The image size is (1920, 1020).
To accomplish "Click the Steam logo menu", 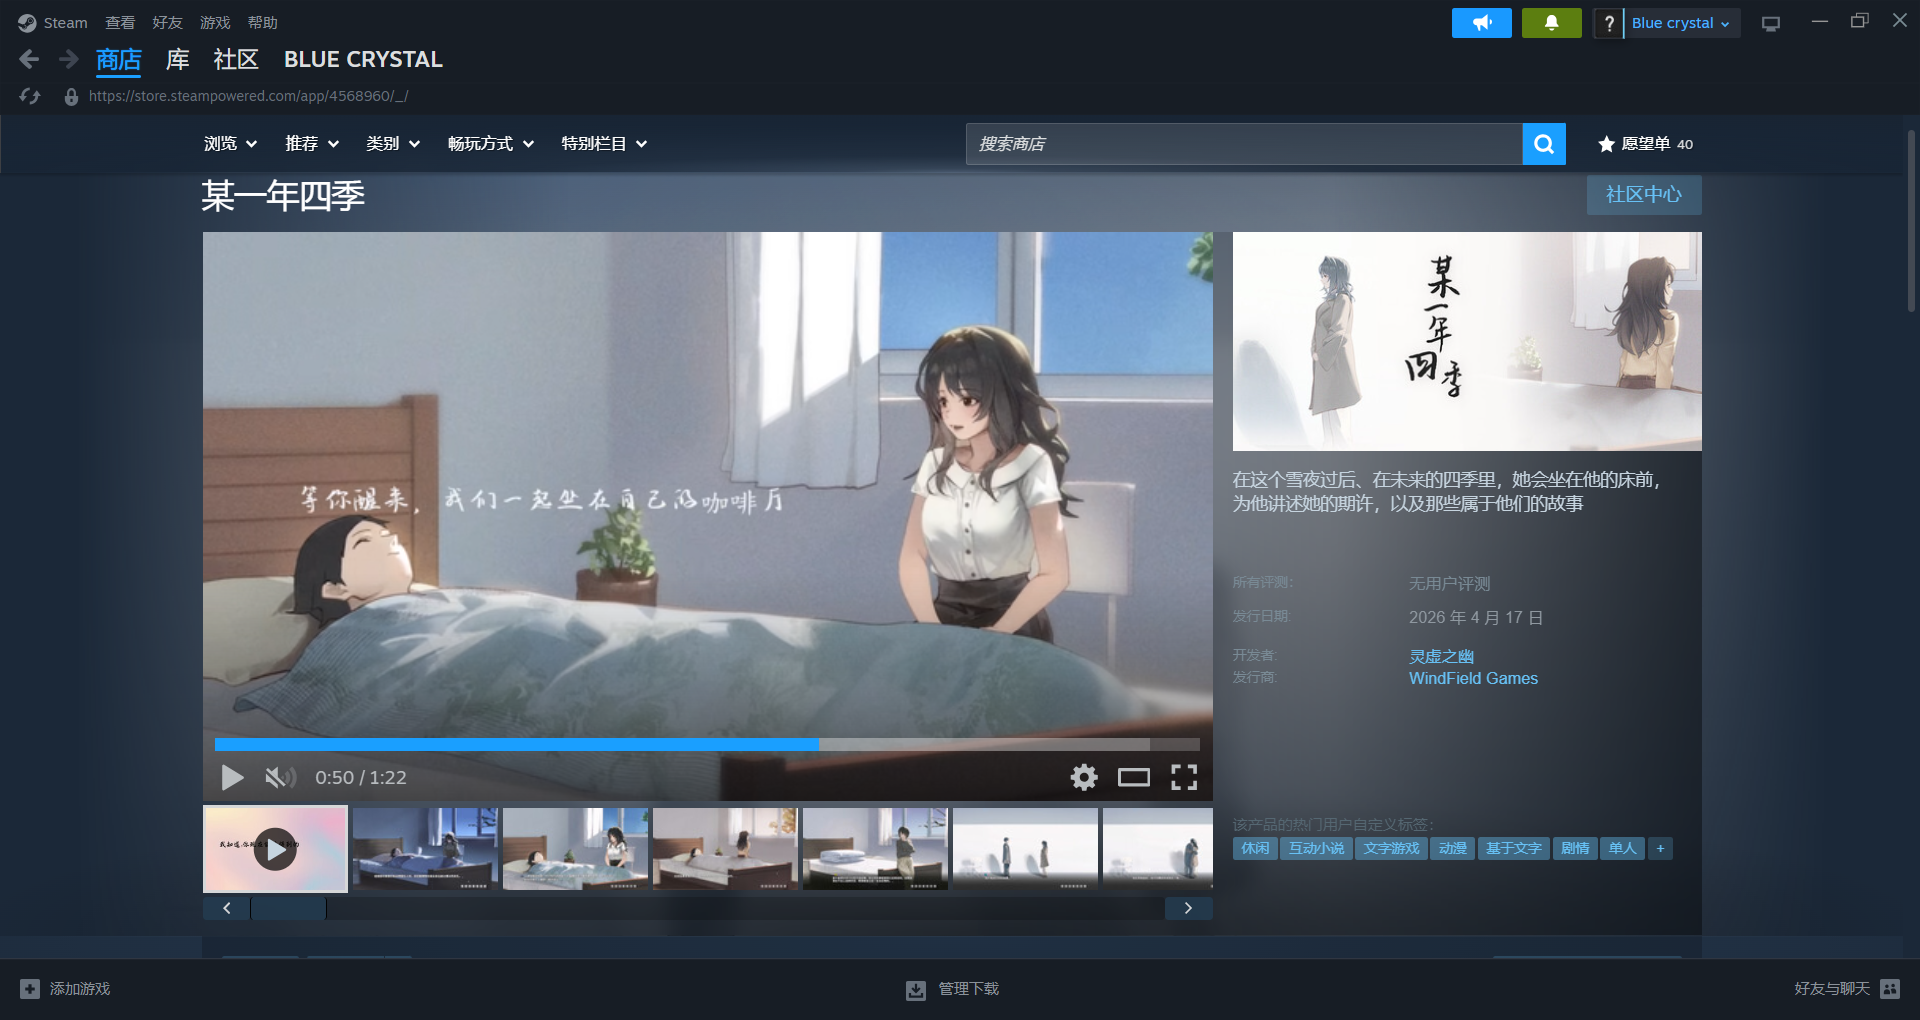I will (x=53, y=23).
